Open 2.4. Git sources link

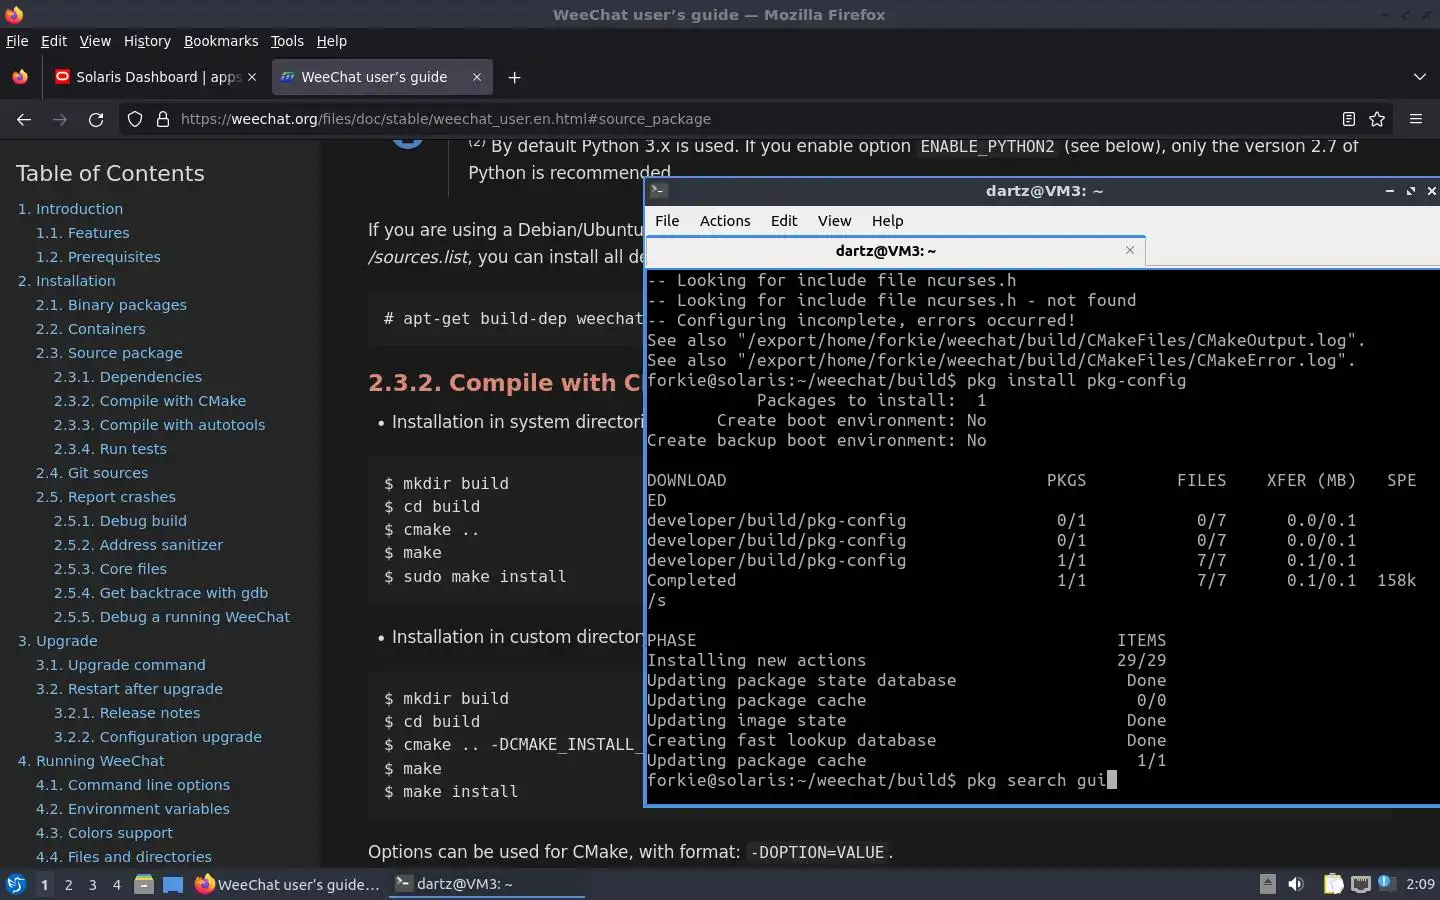point(92,473)
